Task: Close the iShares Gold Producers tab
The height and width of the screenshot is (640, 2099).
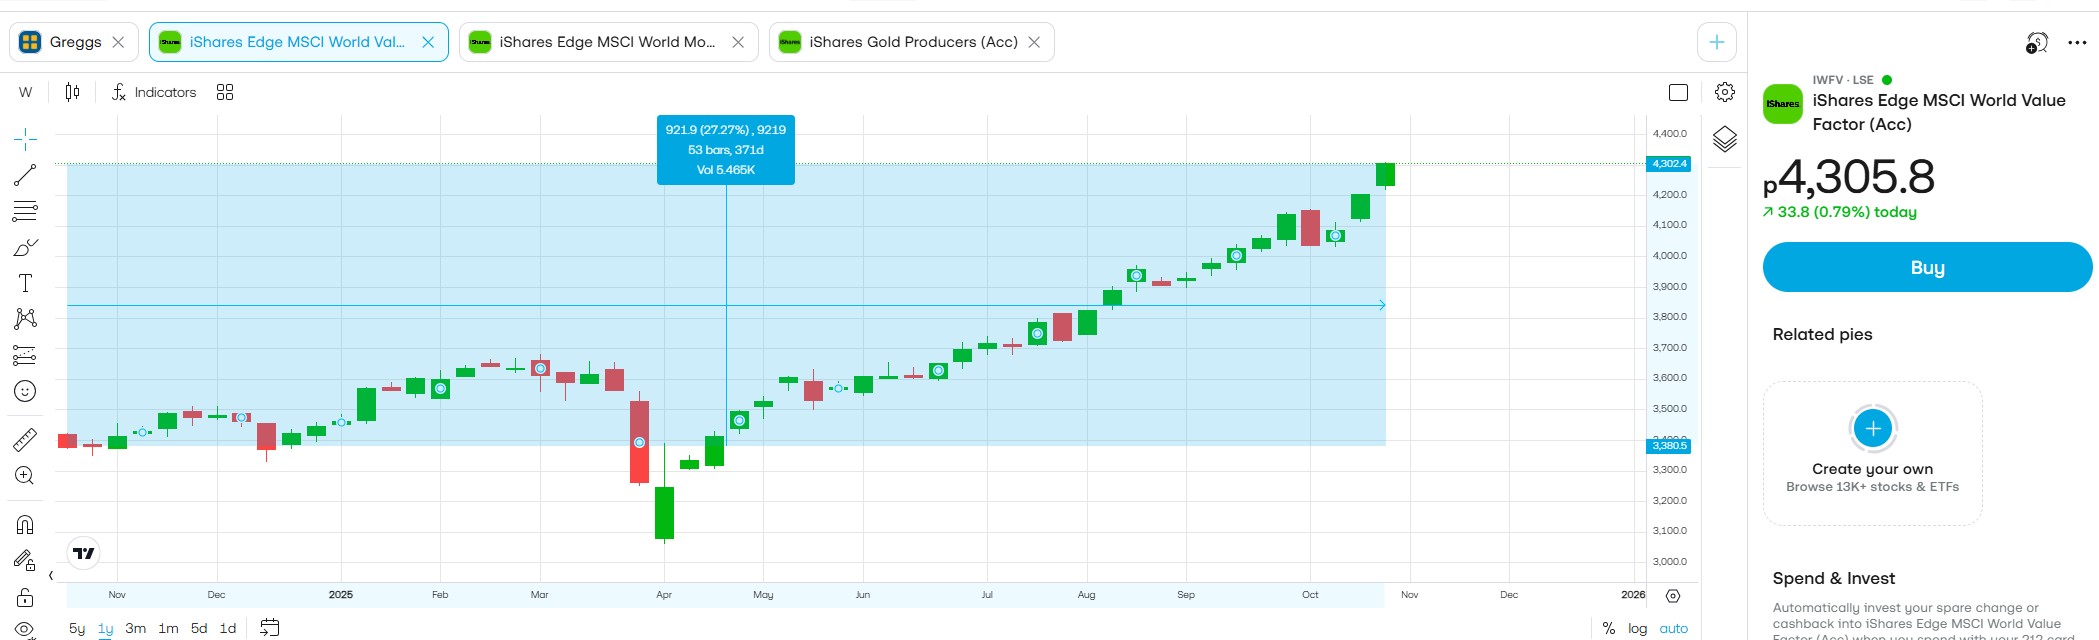Action: pyautogui.click(x=1034, y=42)
